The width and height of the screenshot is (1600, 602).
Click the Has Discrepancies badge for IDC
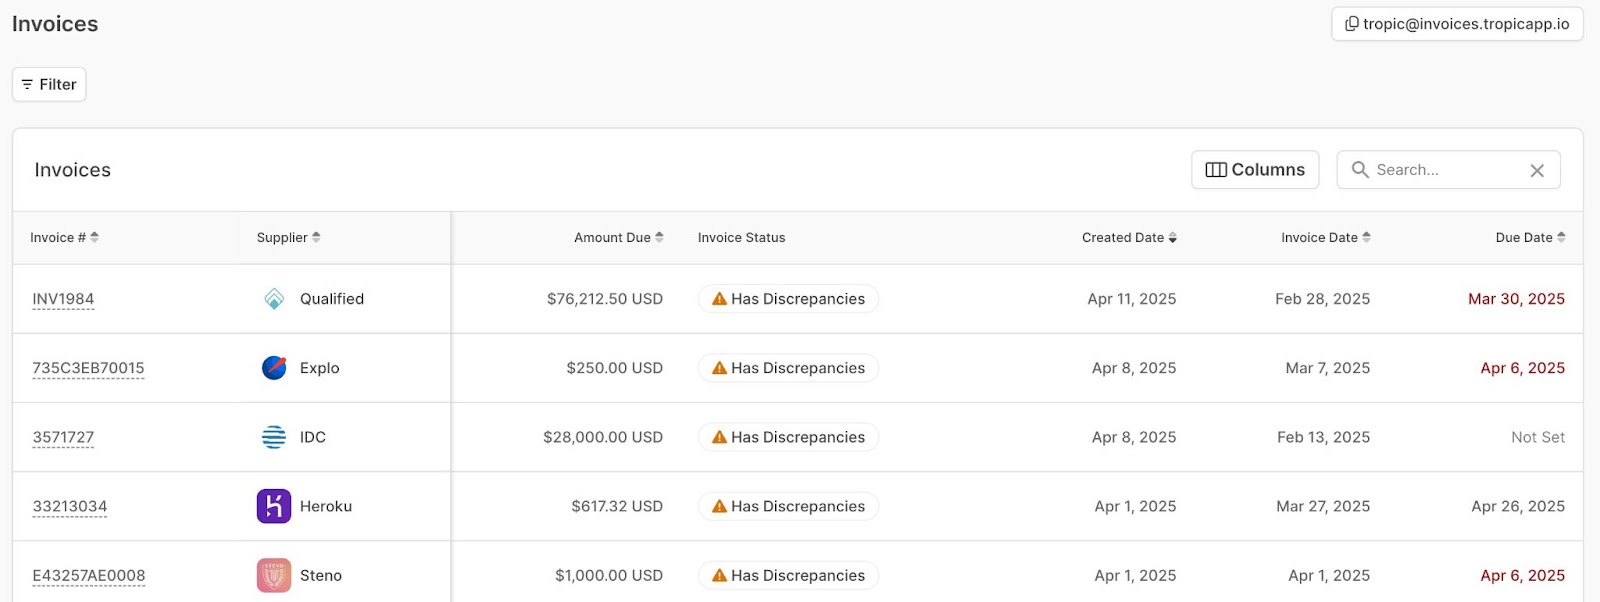(x=788, y=437)
